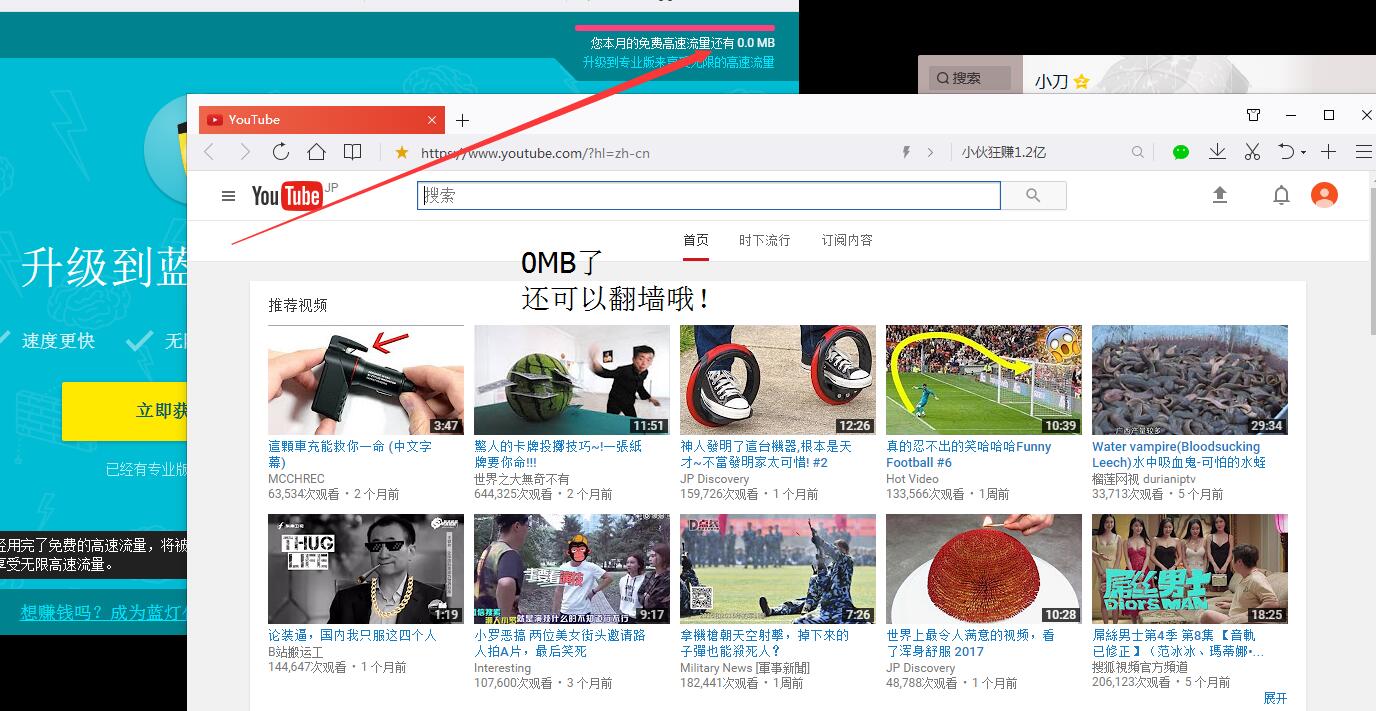Click title 世界上最令人满意的视频
The image size is (1376, 711).
tap(970, 643)
